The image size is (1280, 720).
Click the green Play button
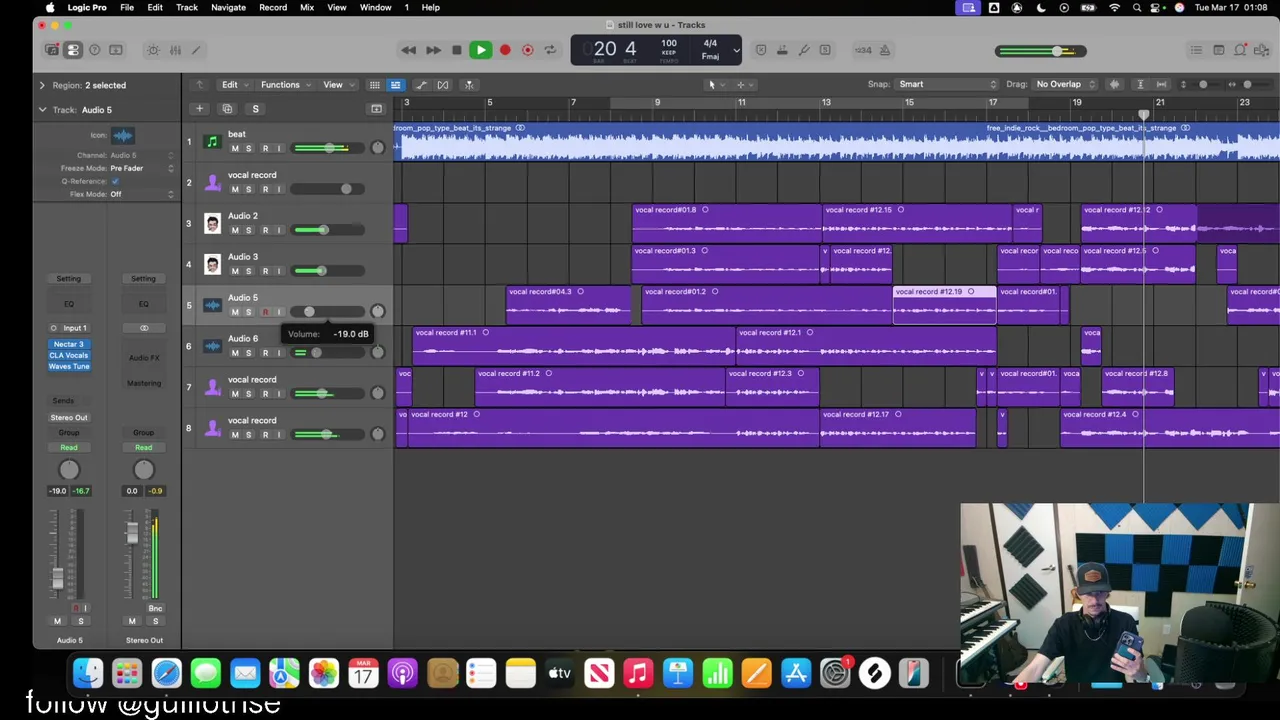(481, 50)
